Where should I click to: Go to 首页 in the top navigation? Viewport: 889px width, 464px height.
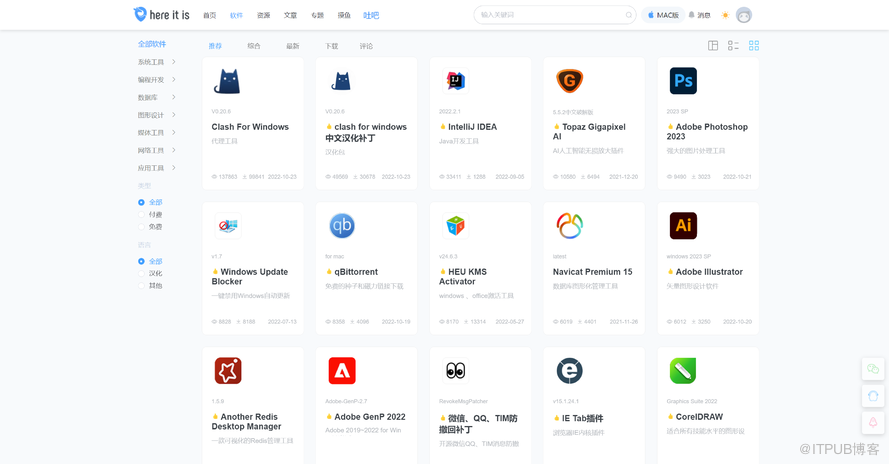(x=210, y=15)
